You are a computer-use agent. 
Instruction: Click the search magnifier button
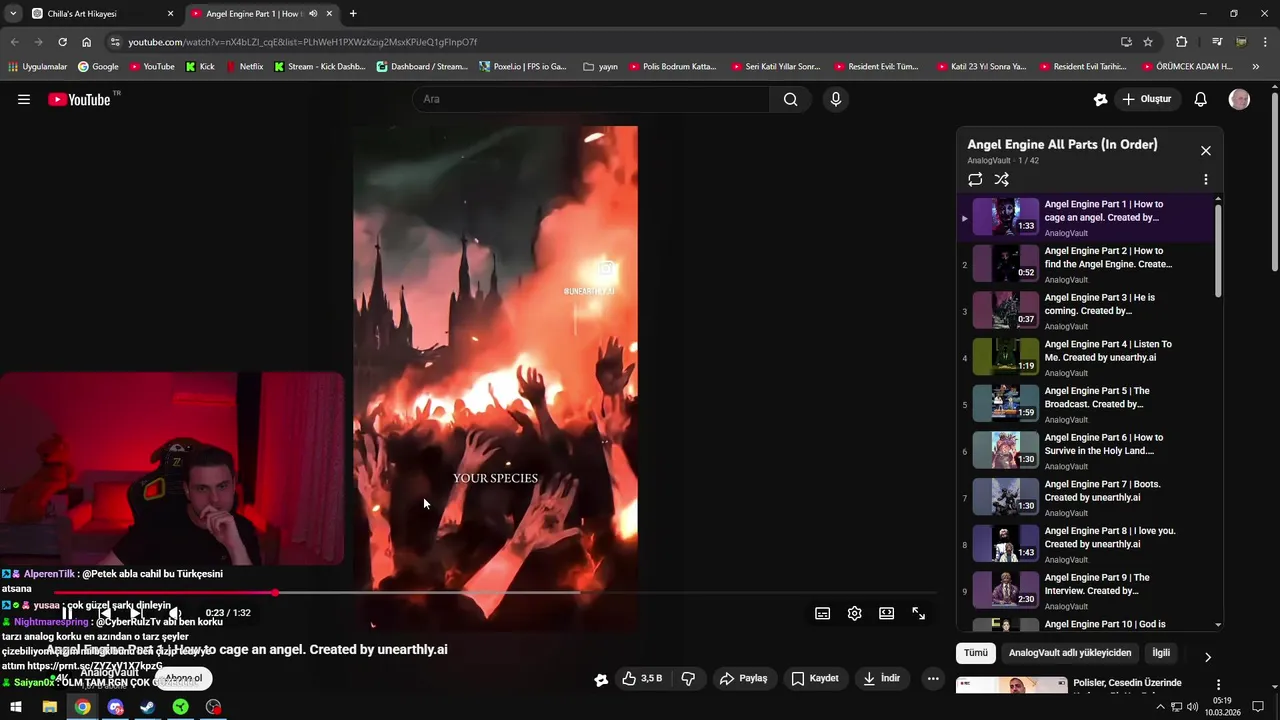pyautogui.click(x=791, y=99)
